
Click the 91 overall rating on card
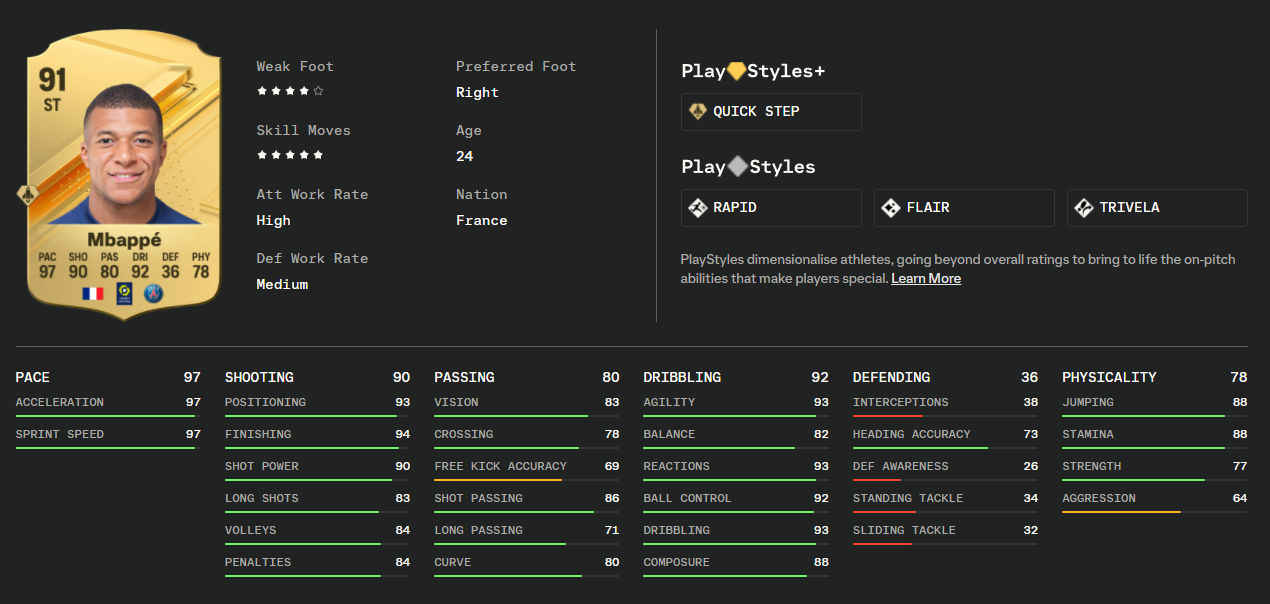click(54, 80)
